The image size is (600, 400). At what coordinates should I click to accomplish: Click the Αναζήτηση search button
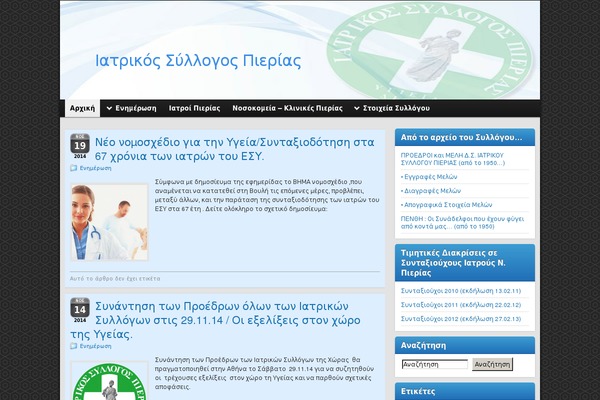click(492, 364)
